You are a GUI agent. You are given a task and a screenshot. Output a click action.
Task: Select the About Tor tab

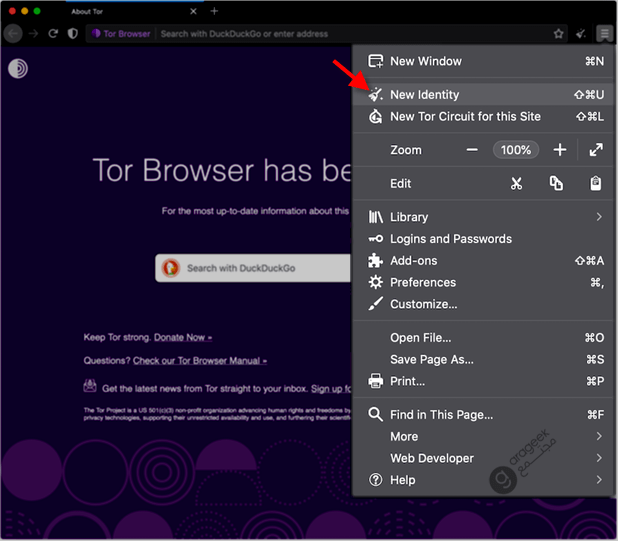[x=134, y=11]
